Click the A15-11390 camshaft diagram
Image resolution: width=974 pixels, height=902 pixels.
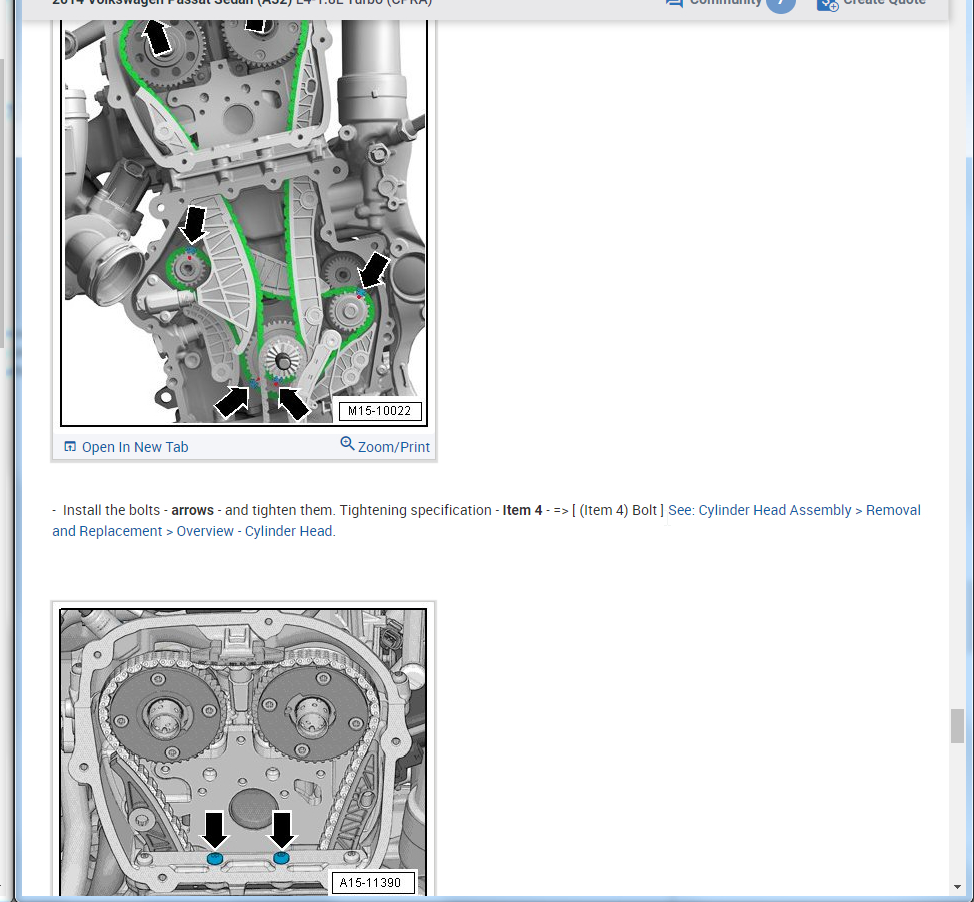(243, 752)
